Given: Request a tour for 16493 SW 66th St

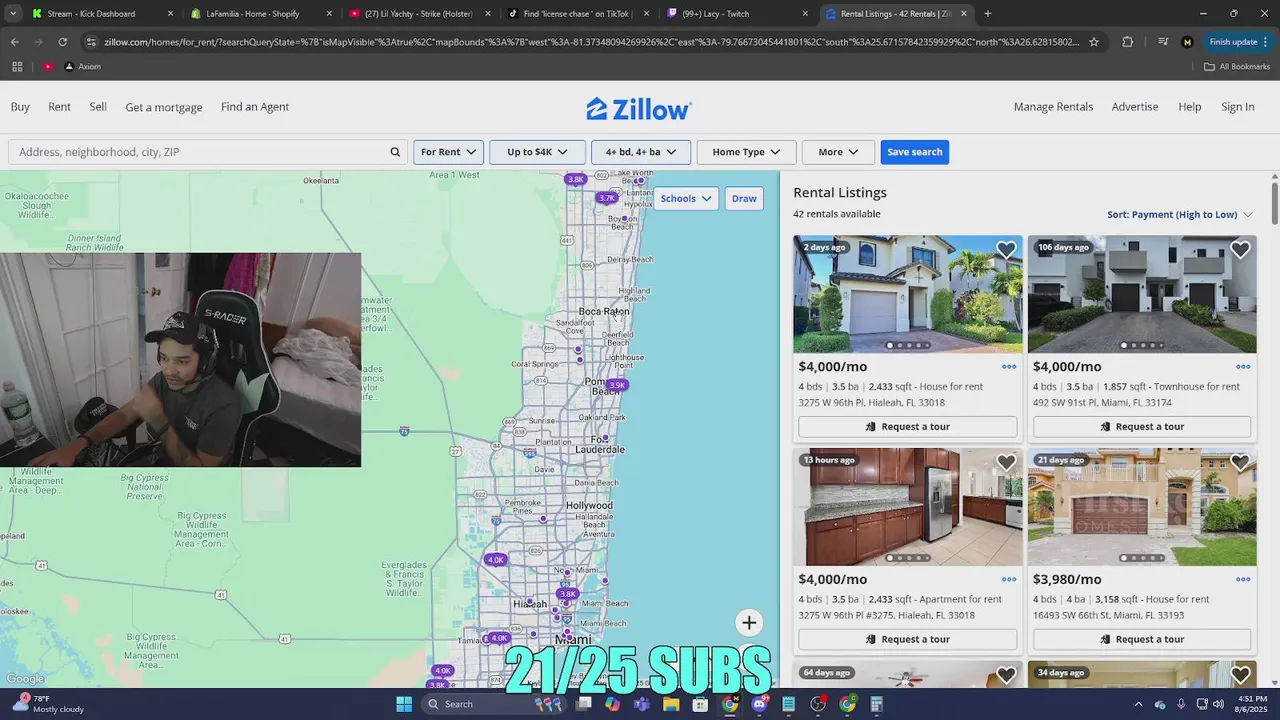Looking at the screenshot, I should [x=1142, y=639].
